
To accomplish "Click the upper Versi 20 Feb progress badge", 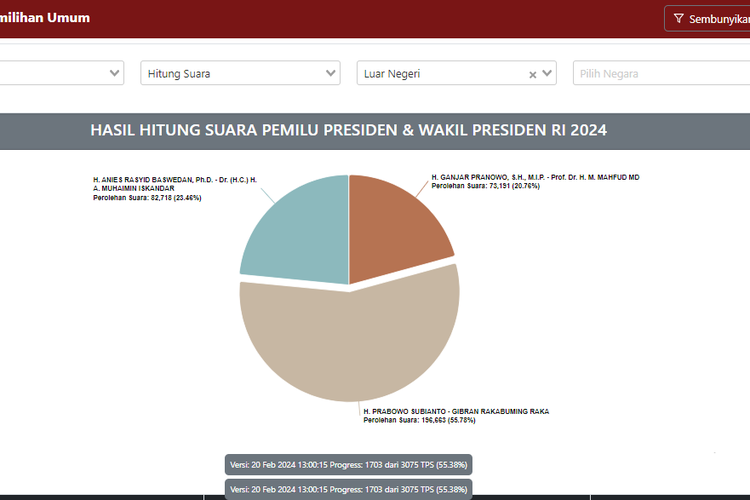I will tap(348, 465).
